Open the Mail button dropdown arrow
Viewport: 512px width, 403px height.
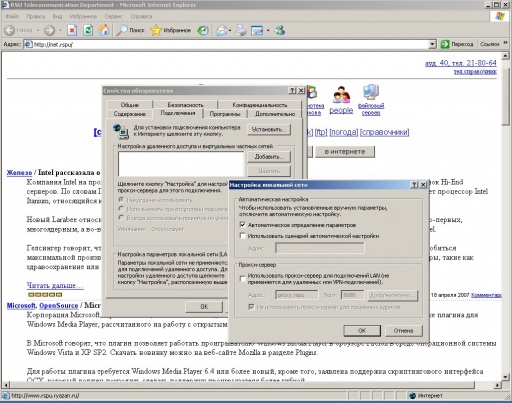230,31
